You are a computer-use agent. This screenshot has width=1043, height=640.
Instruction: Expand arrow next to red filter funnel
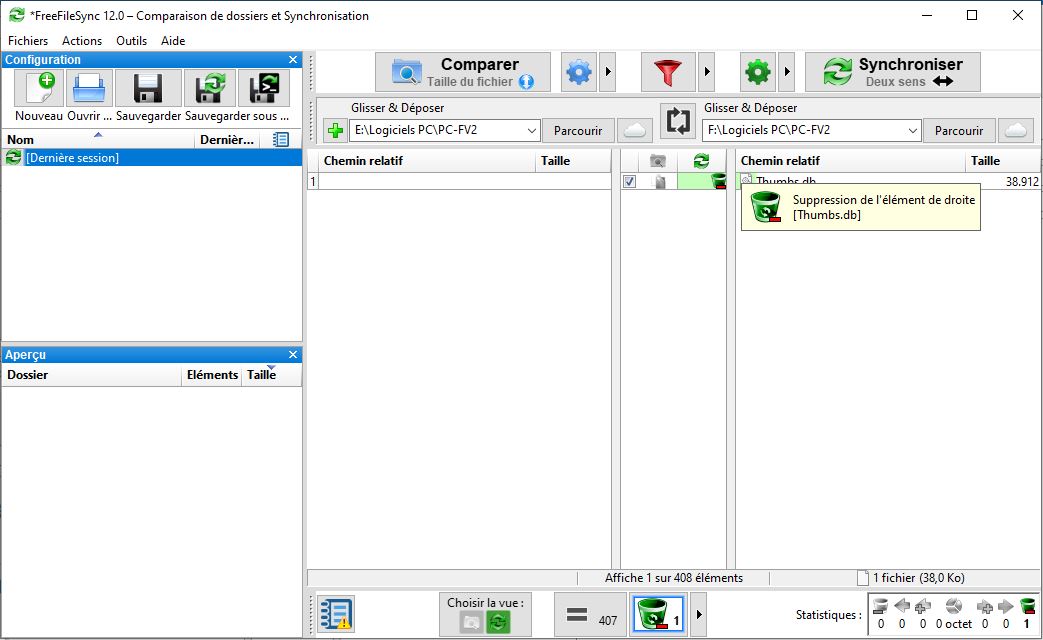click(x=706, y=72)
